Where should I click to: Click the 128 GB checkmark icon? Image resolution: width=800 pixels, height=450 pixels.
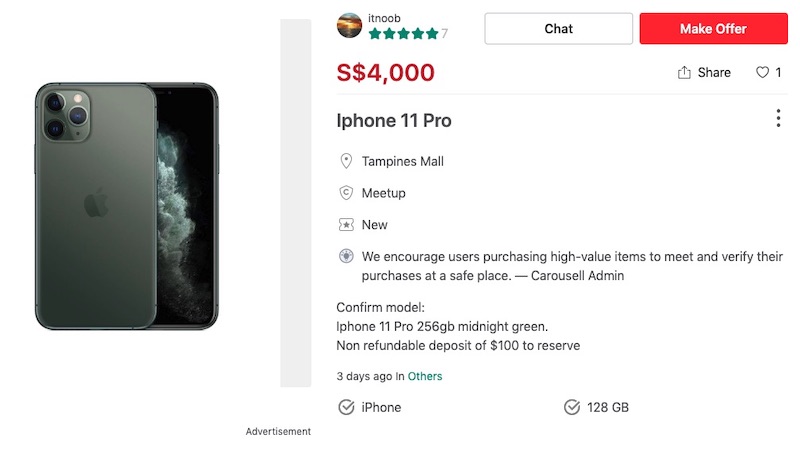coord(572,407)
